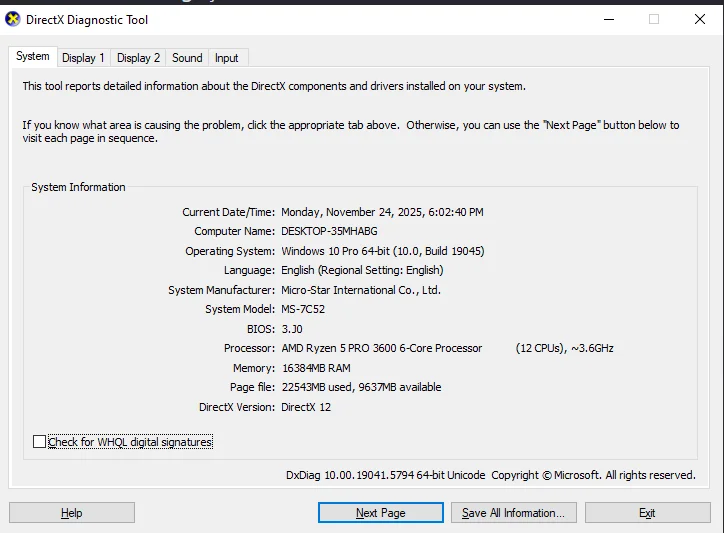Open the Input tab
This screenshot has height=533, width=724.
226,58
